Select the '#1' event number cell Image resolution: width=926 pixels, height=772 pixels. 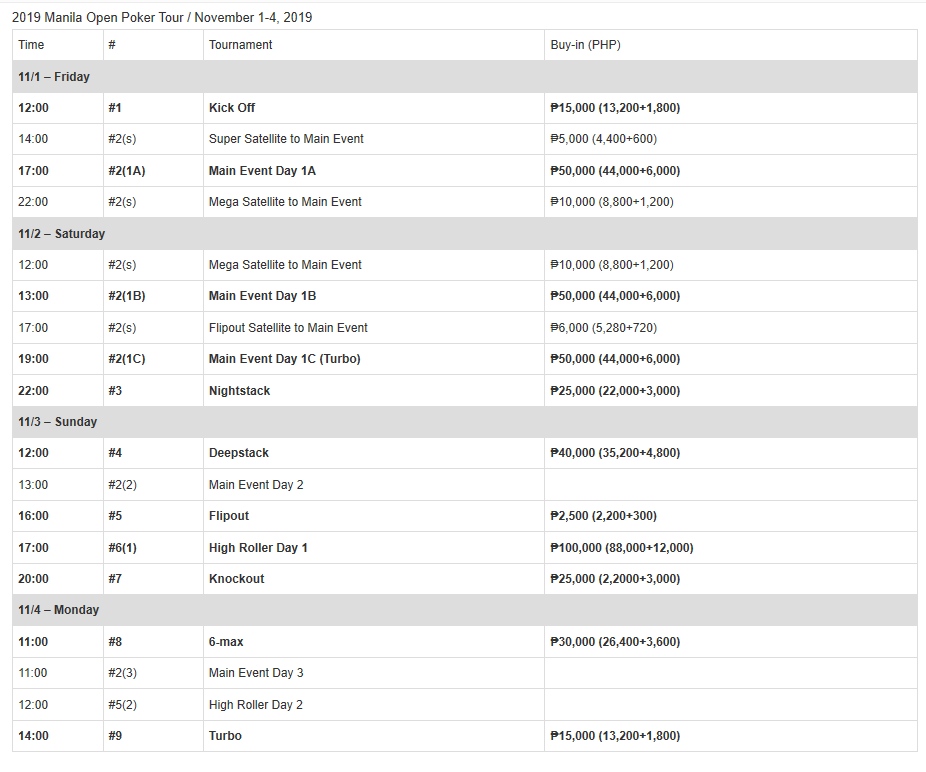point(154,108)
